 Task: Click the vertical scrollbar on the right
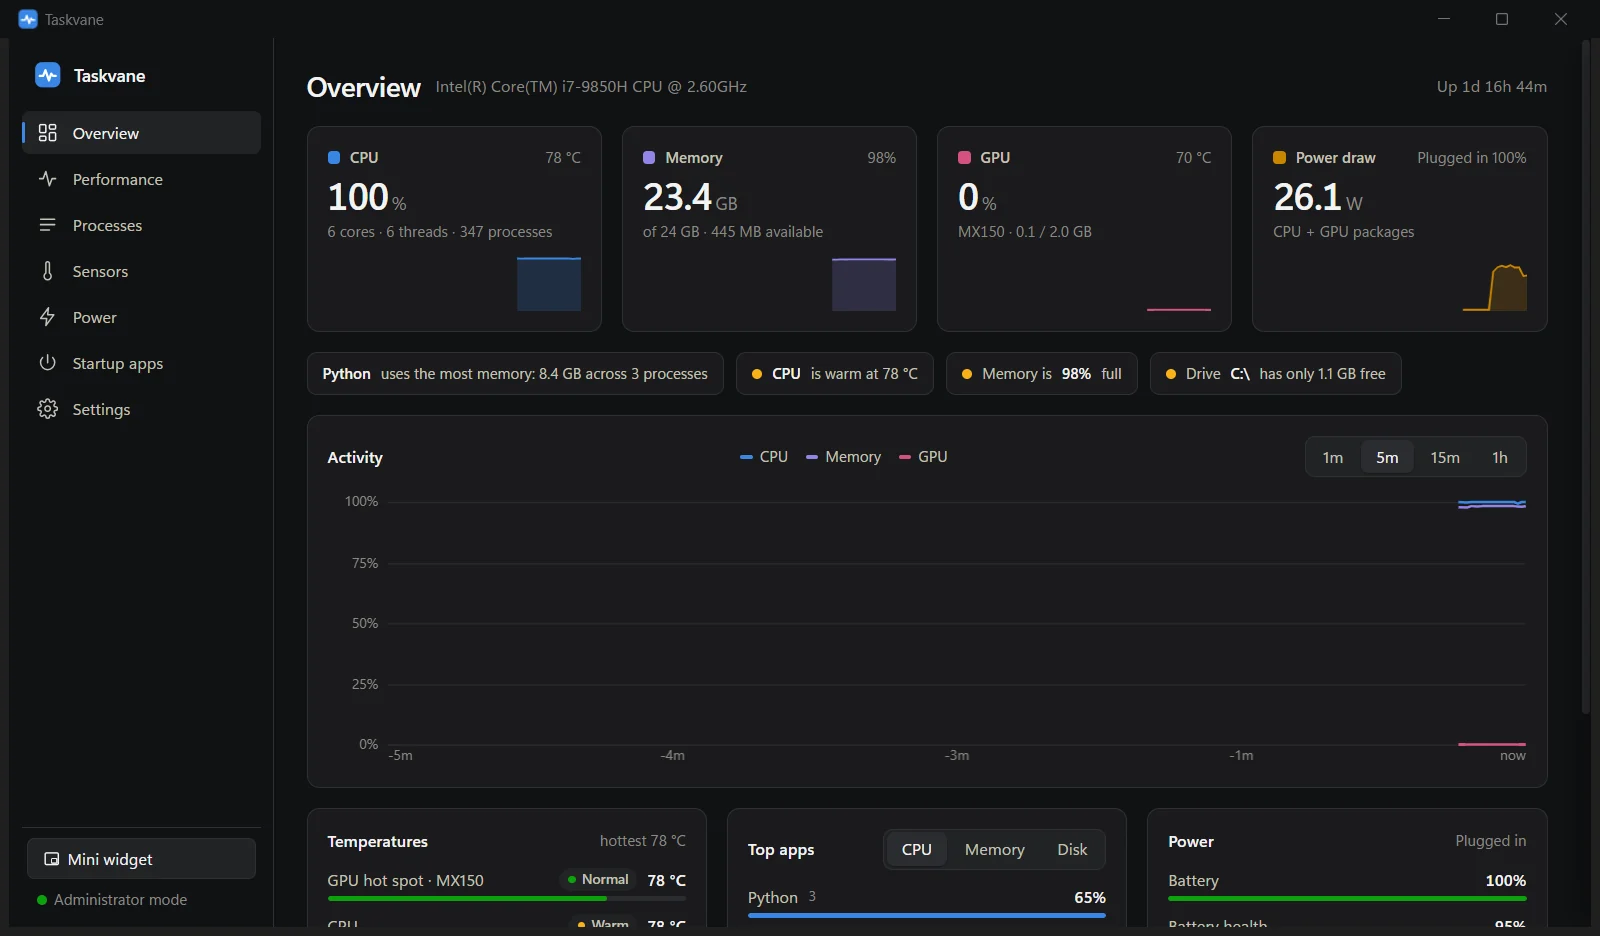[x=1585, y=376]
